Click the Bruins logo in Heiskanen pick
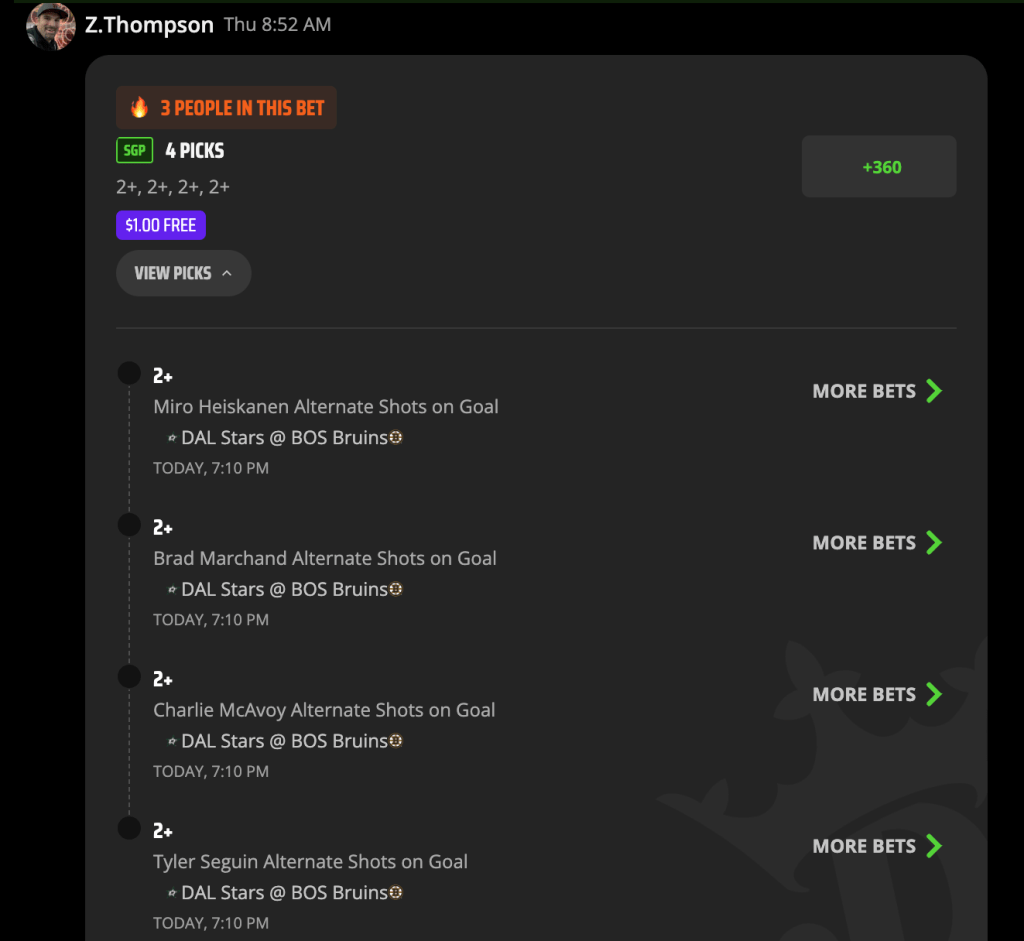The height and width of the screenshot is (941, 1024). click(396, 438)
